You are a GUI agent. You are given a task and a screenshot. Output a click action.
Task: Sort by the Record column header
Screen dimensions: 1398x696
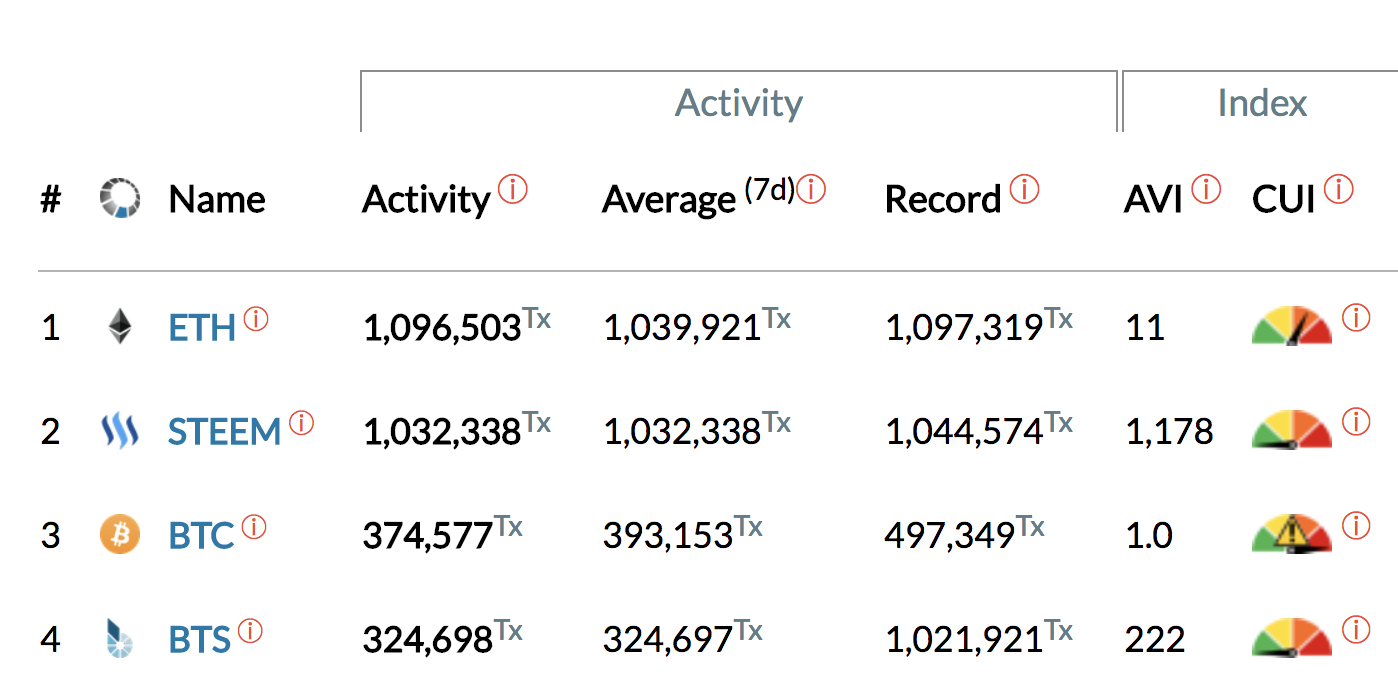click(x=943, y=200)
